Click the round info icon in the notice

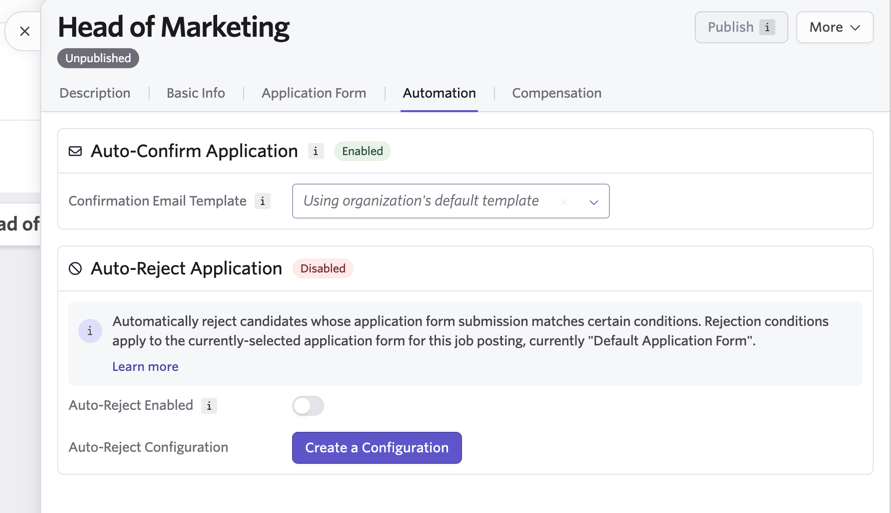pyautogui.click(x=90, y=331)
